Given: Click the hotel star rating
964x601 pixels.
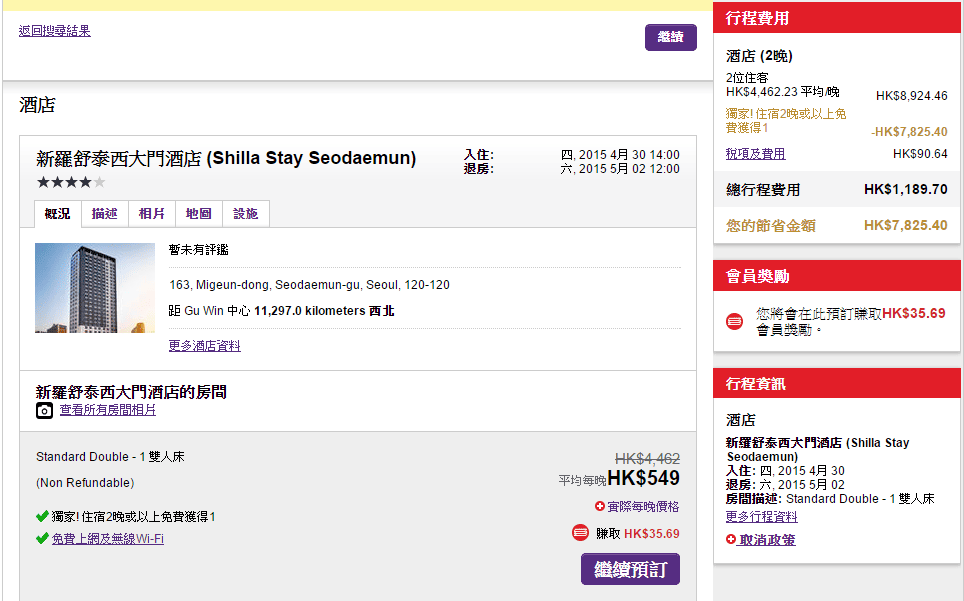Looking at the screenshot, I should (x=70, y=182).
